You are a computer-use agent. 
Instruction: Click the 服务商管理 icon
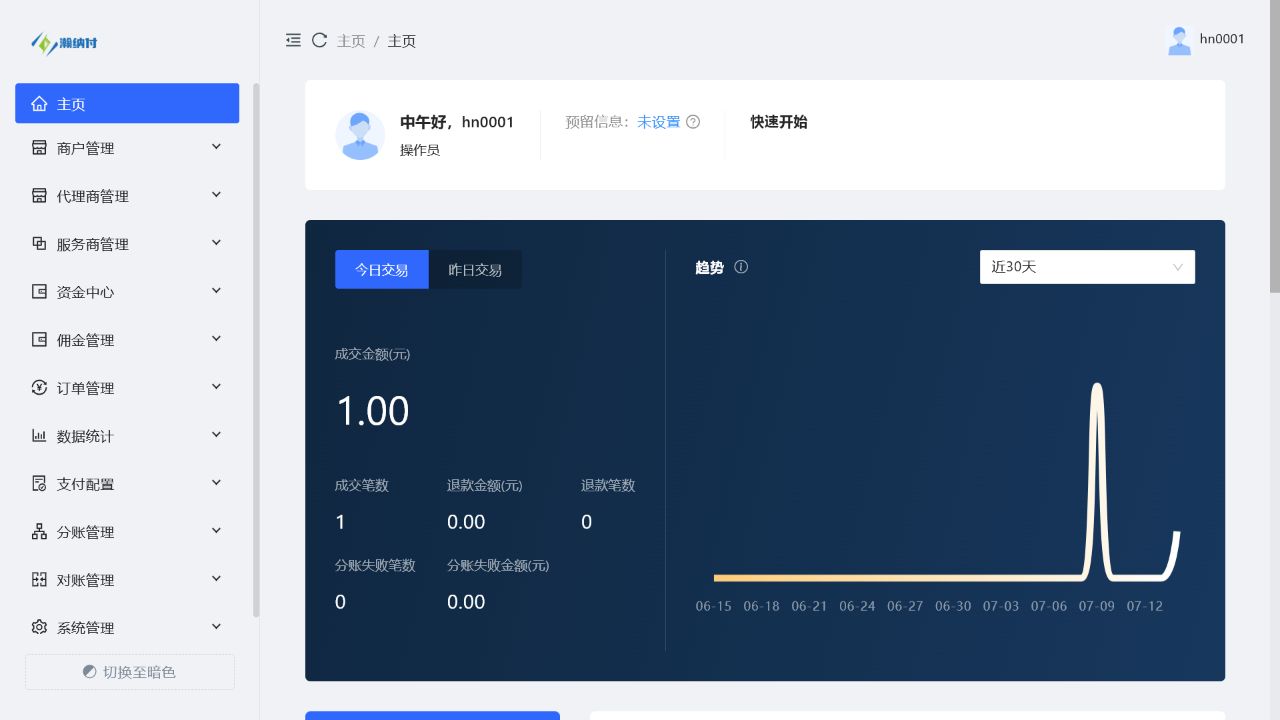[39, 244]
